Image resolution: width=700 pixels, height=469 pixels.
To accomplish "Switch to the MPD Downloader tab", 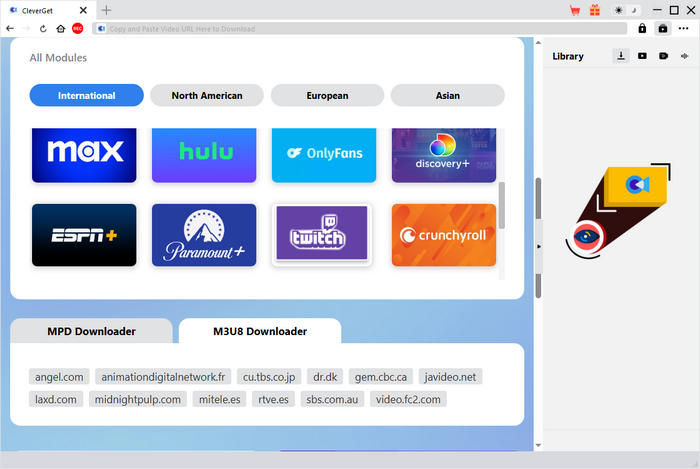I will [92, 331].
